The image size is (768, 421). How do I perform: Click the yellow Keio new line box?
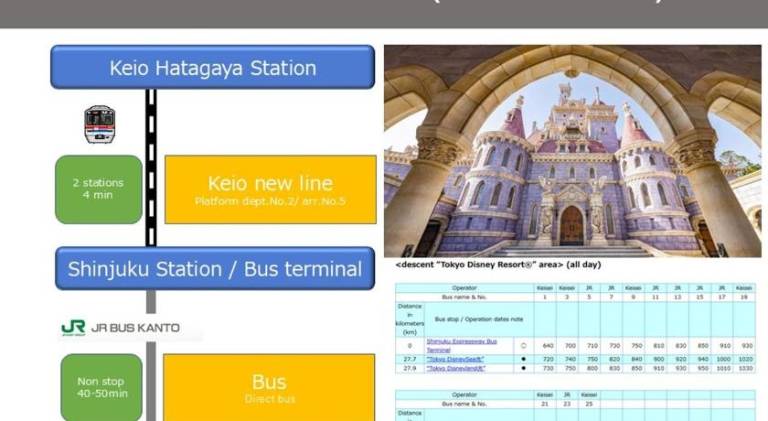(270, 189)
